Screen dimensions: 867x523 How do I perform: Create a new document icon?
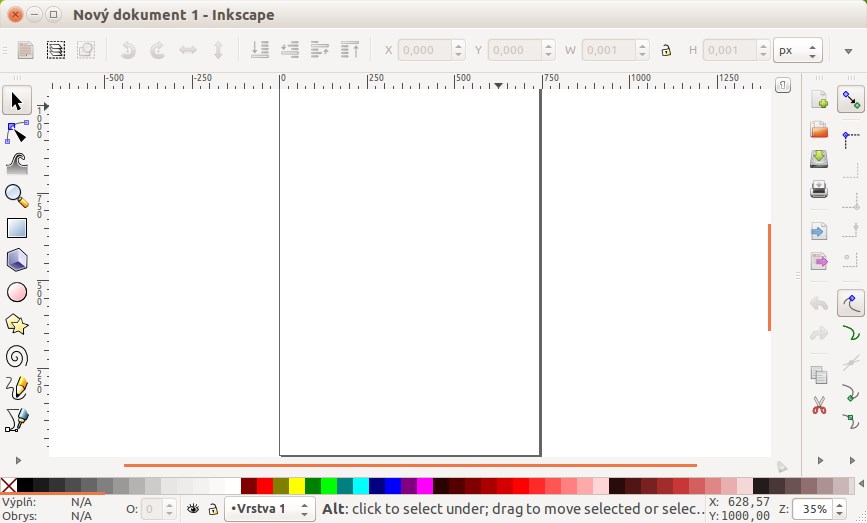819,100
